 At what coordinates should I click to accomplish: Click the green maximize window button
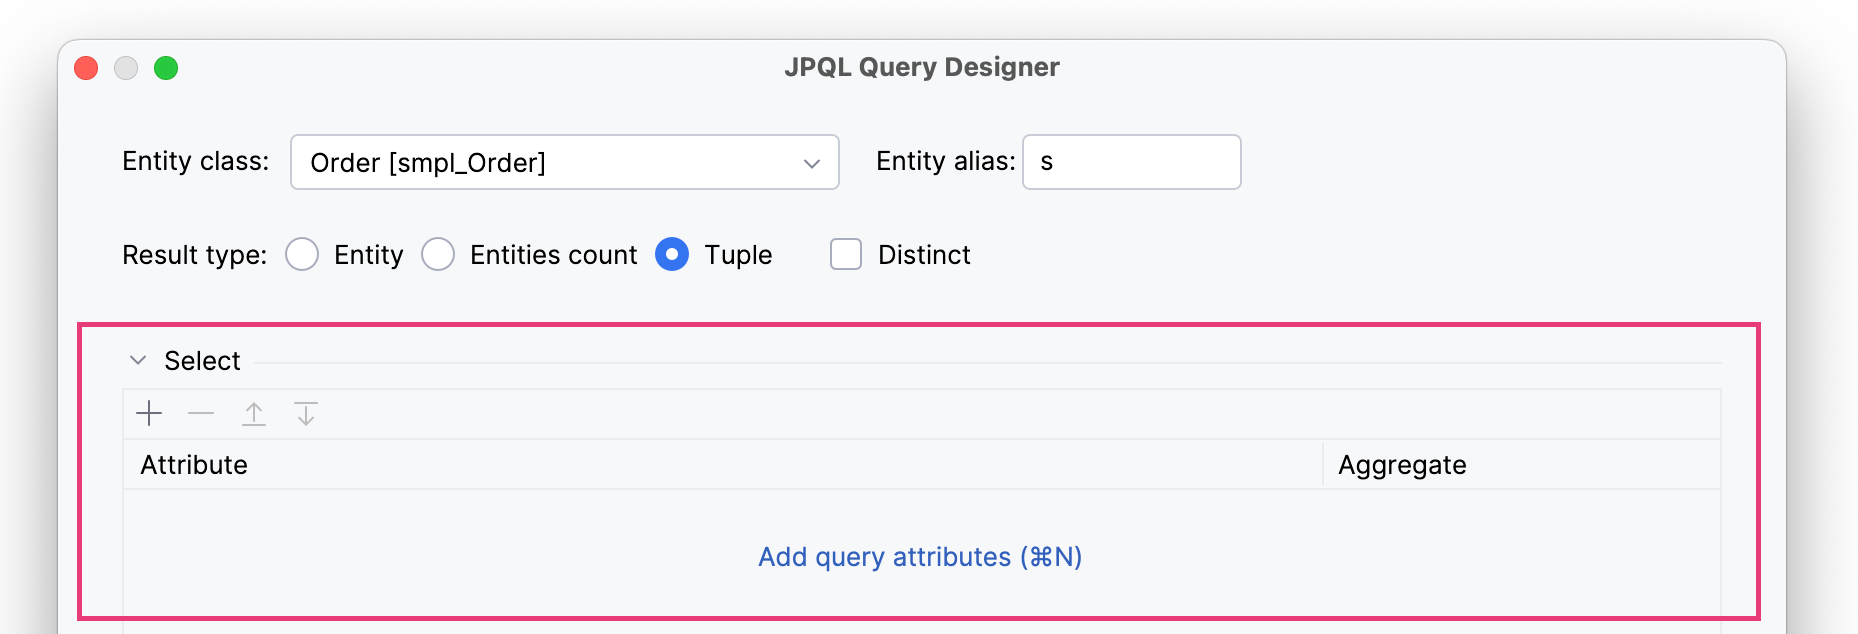tap(166, 68)
